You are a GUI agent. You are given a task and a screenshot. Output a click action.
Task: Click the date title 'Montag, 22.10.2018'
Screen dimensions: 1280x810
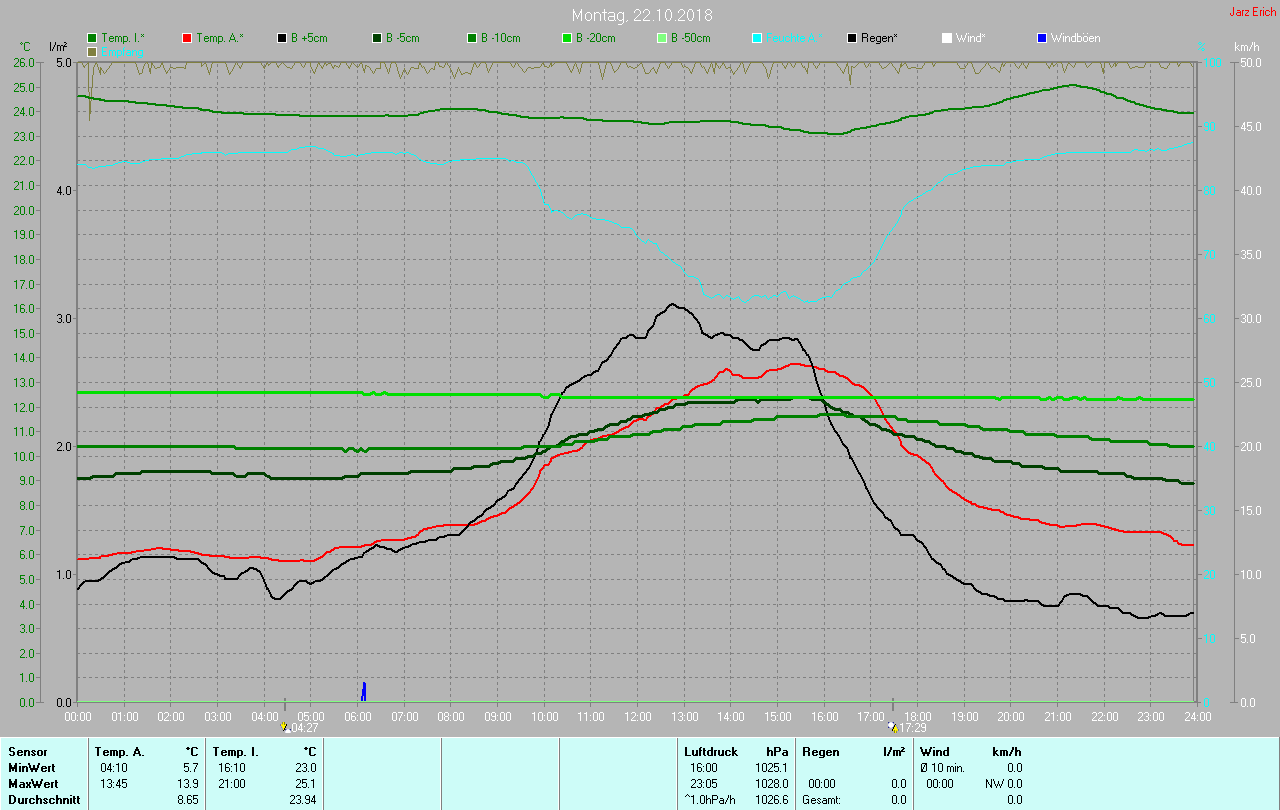[642, 15]
